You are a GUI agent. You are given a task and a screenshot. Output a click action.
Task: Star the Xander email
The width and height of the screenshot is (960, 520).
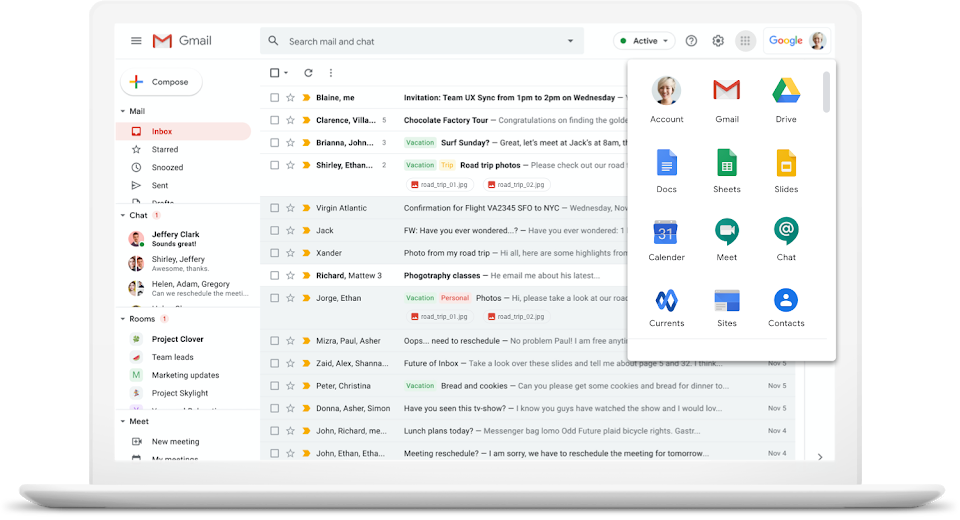(x=291, y=253)
